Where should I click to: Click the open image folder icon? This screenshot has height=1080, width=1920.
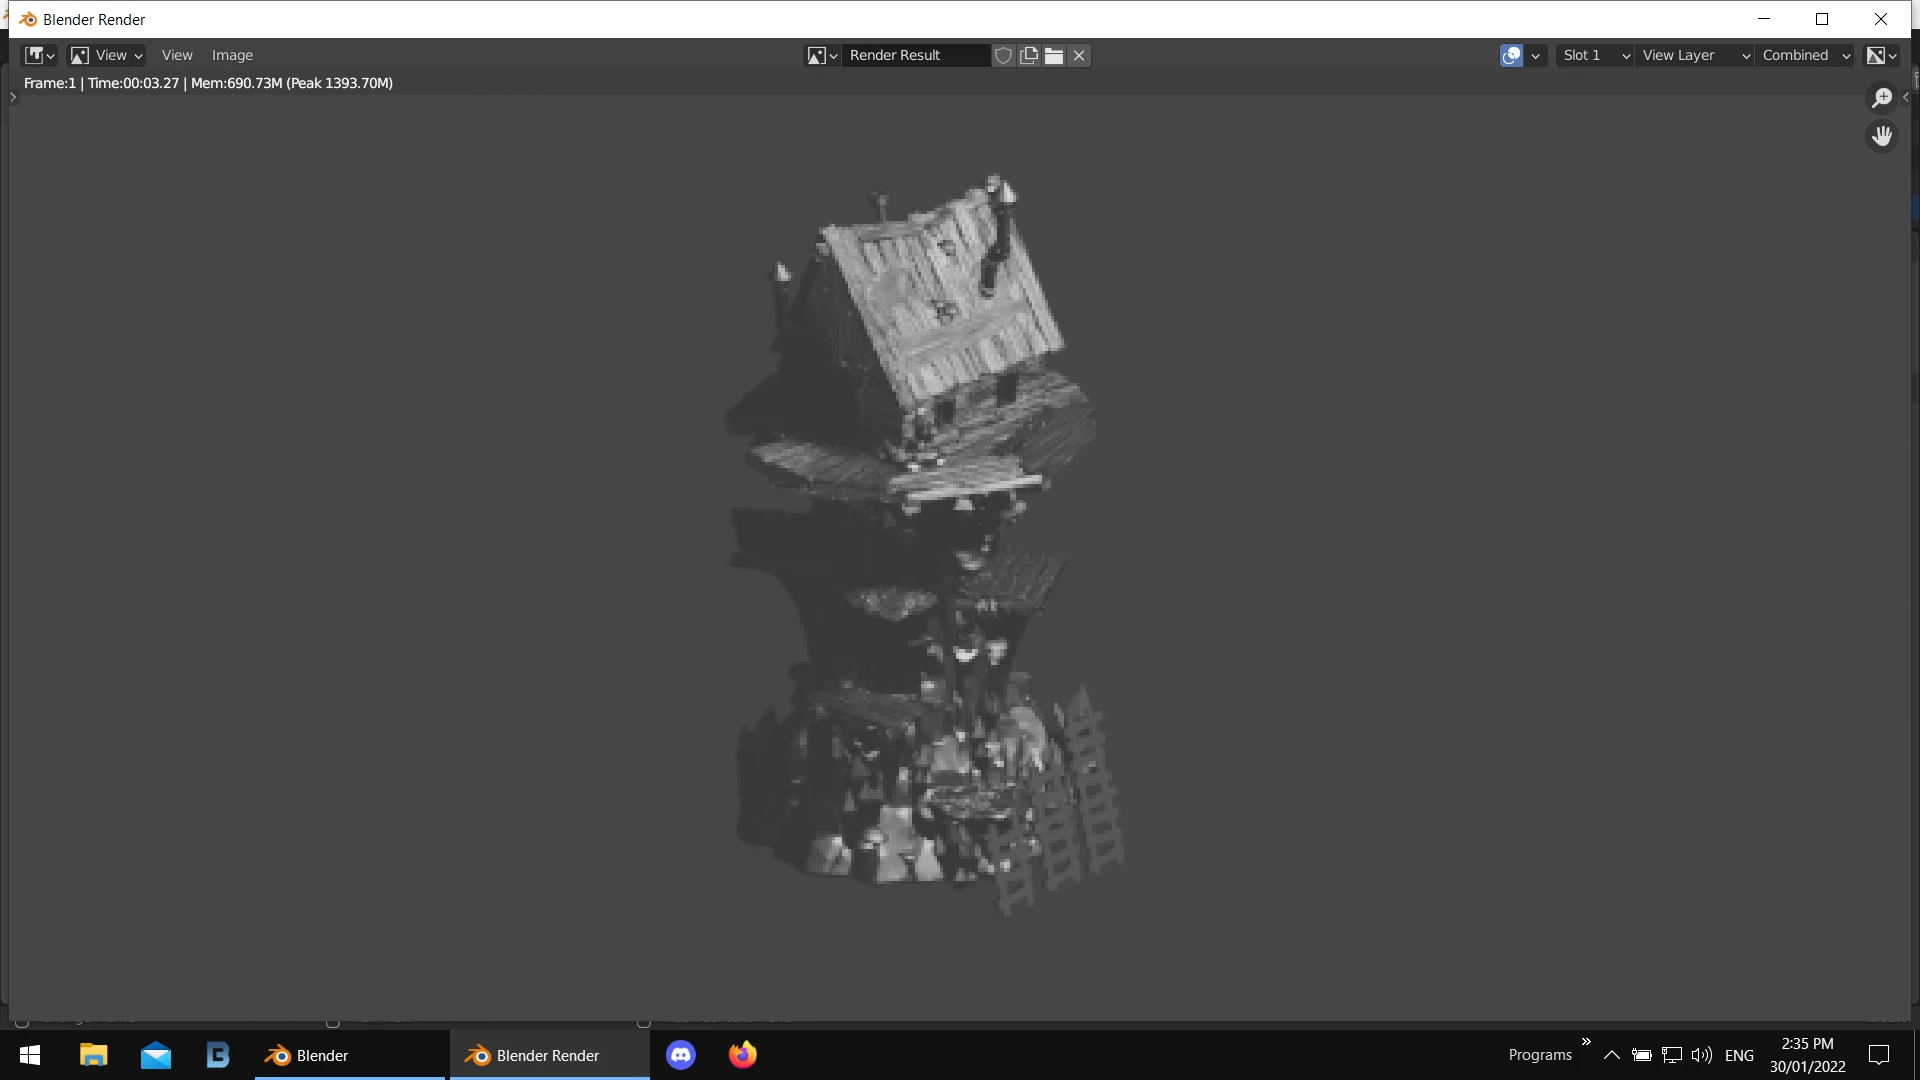1054,55
